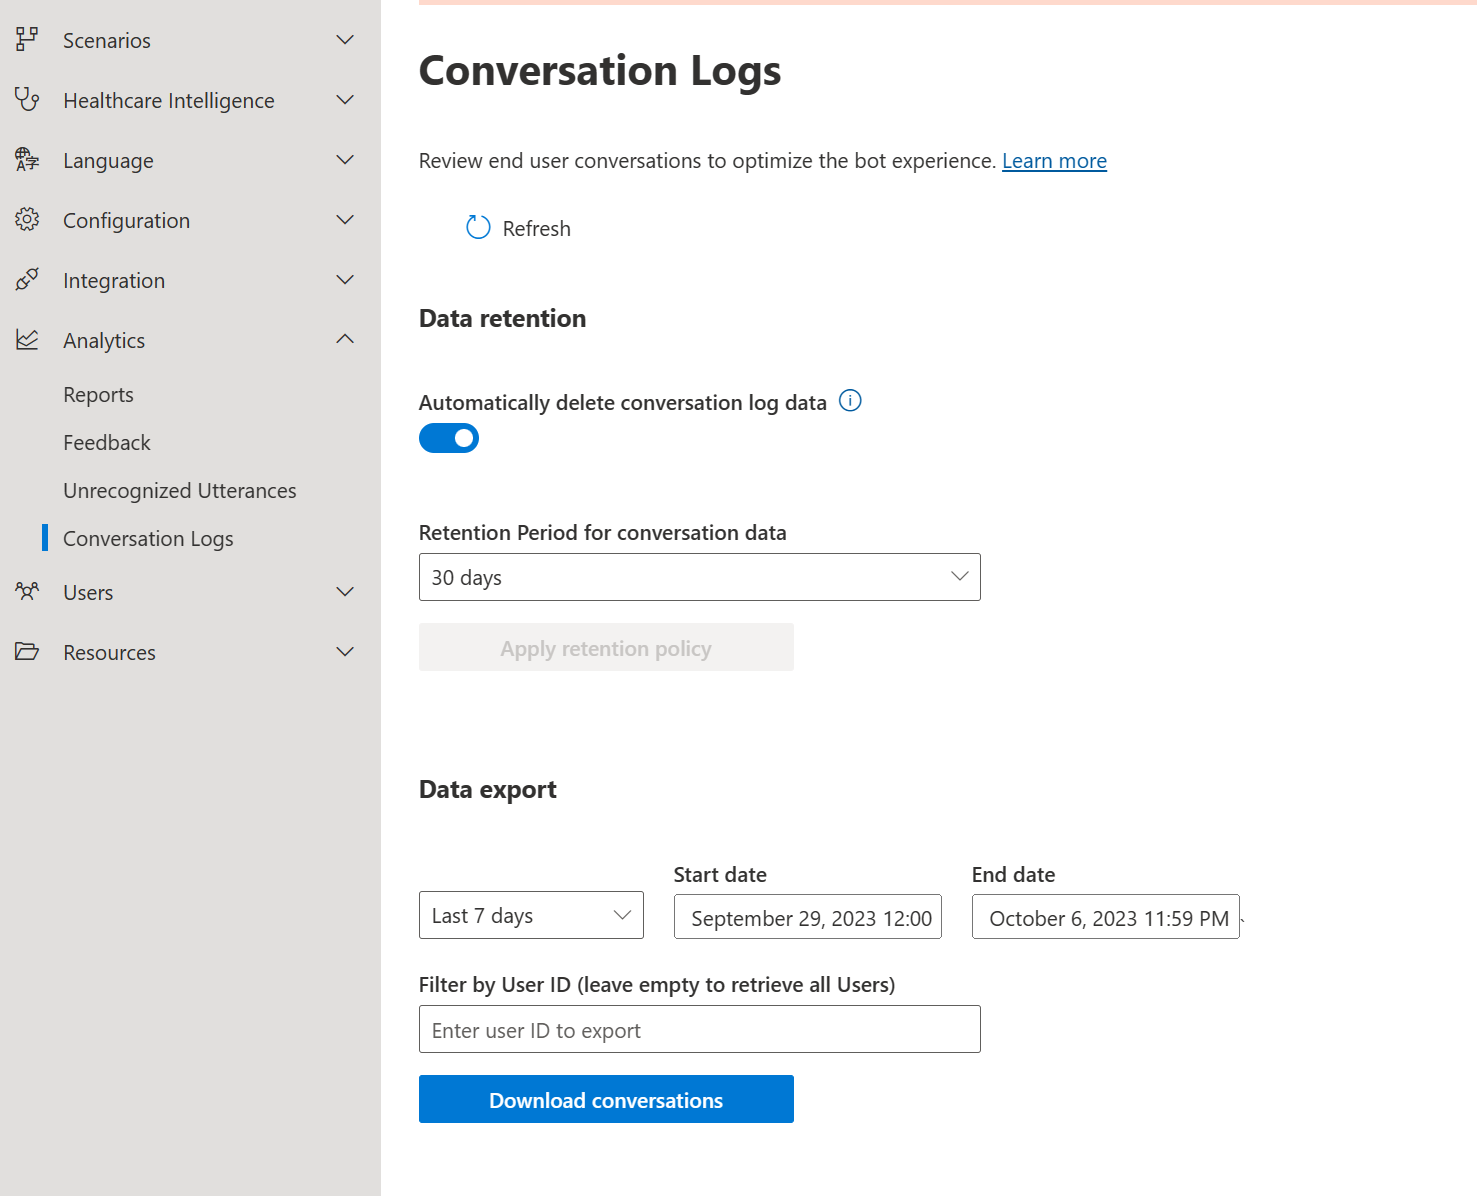Expand the Resources section
1477x1196 pixels.
click(344, 651)
